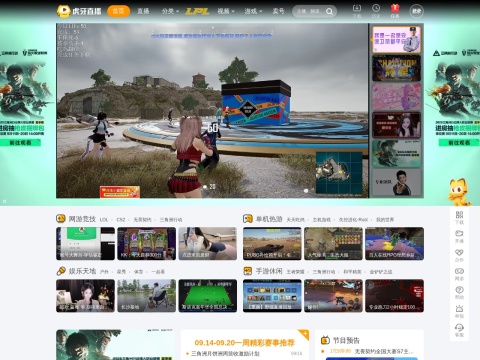
Task: Open the 无畏契约全国大赛 schedule entry
Action: [x=384, y=351]
